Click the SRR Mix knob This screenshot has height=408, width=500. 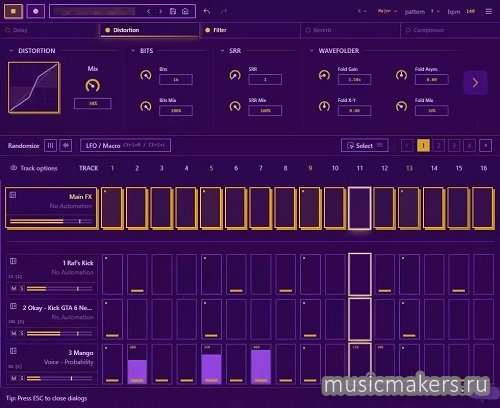(x=235, y=106)
